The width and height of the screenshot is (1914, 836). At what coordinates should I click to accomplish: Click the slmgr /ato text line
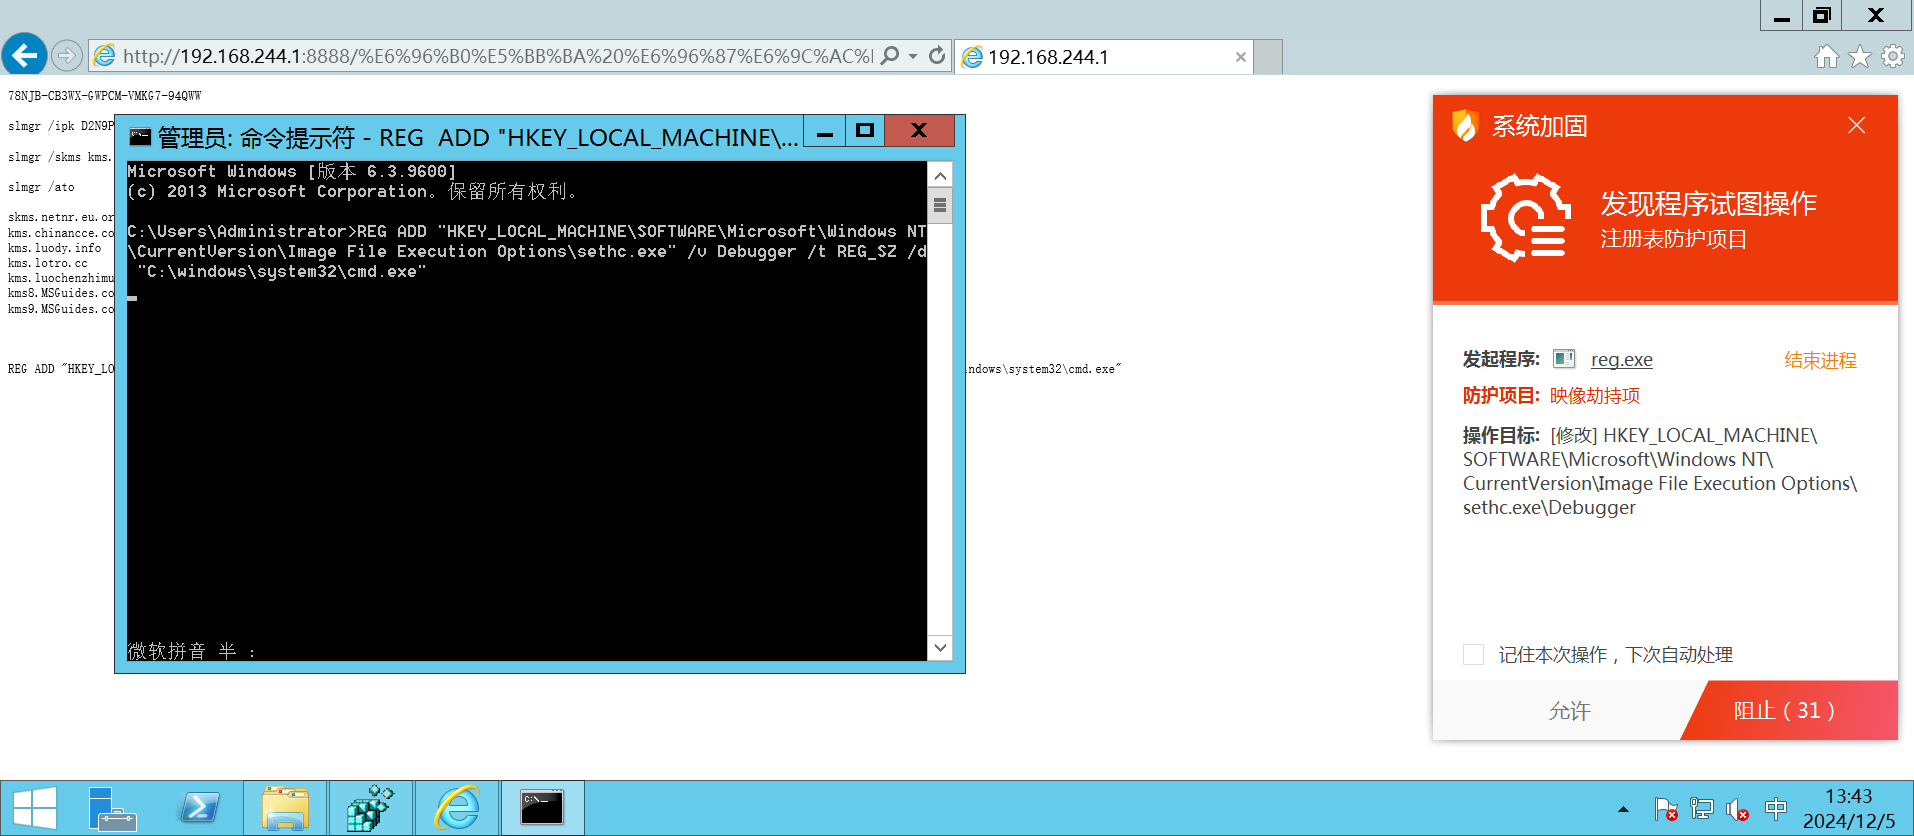pyautogui.click(x=41, y=187)
